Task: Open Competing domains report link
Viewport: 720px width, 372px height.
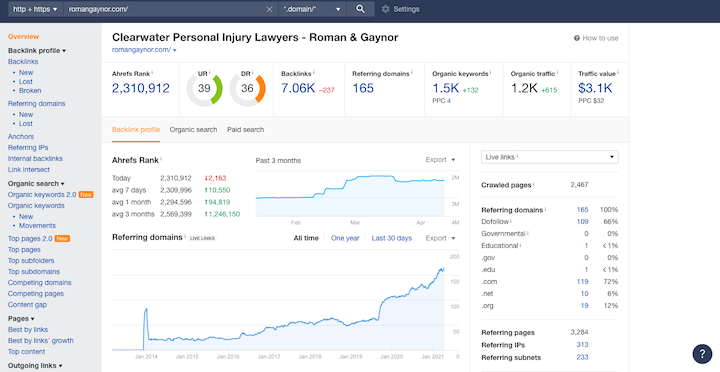Action: point(39,282)
